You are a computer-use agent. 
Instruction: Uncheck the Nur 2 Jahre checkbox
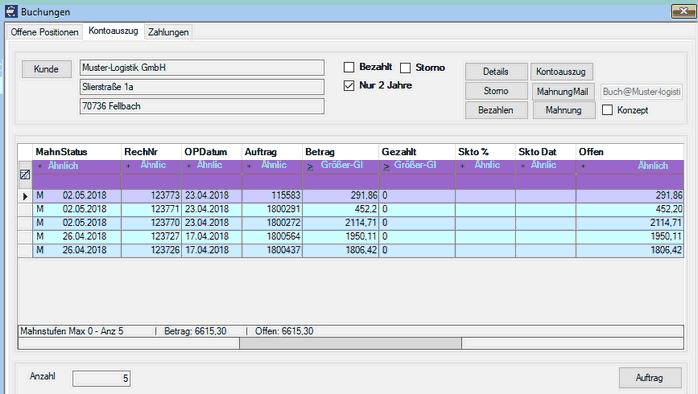click(349, 85)
